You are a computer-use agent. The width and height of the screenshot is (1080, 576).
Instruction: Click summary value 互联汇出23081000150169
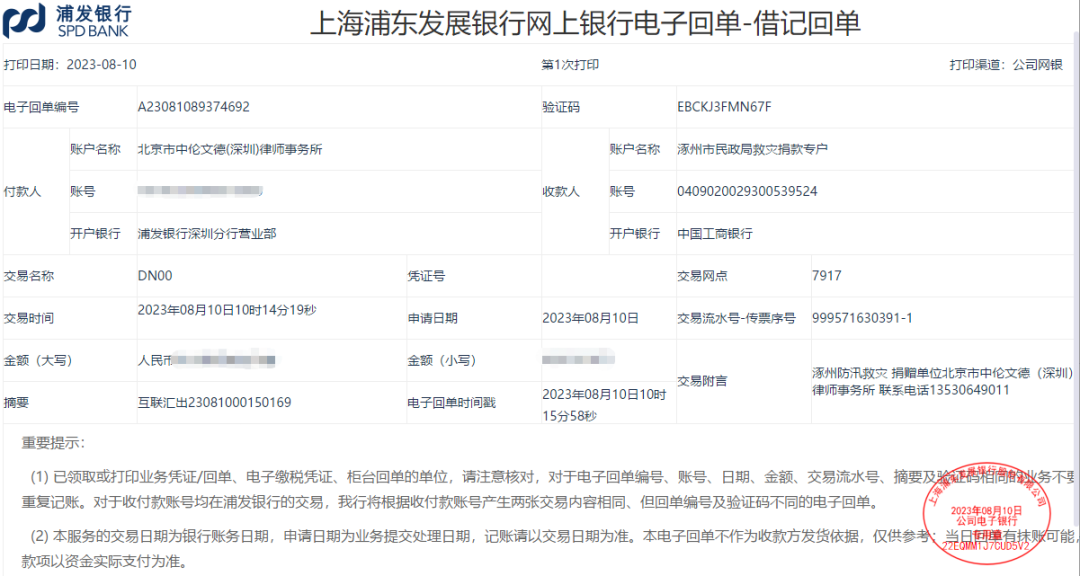click(214, 402)
